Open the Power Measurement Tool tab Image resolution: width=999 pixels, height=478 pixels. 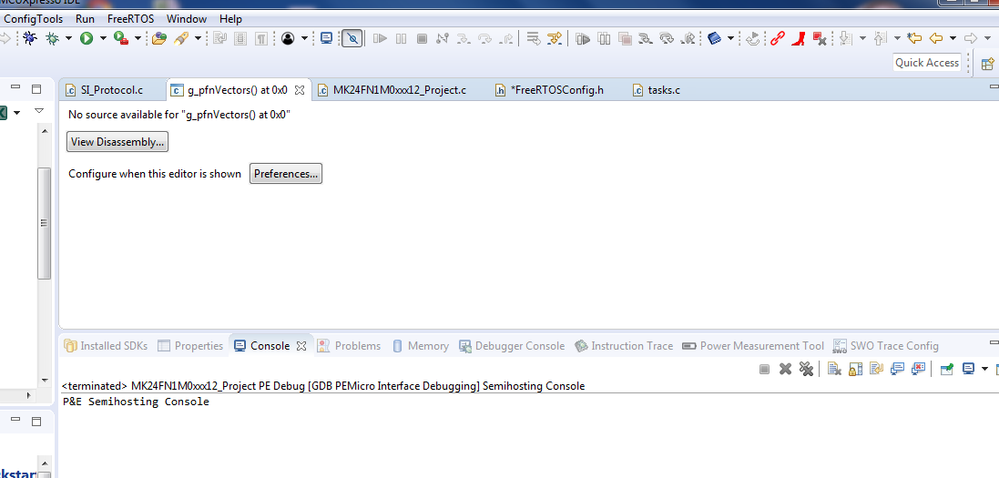[x=752, y=346]
